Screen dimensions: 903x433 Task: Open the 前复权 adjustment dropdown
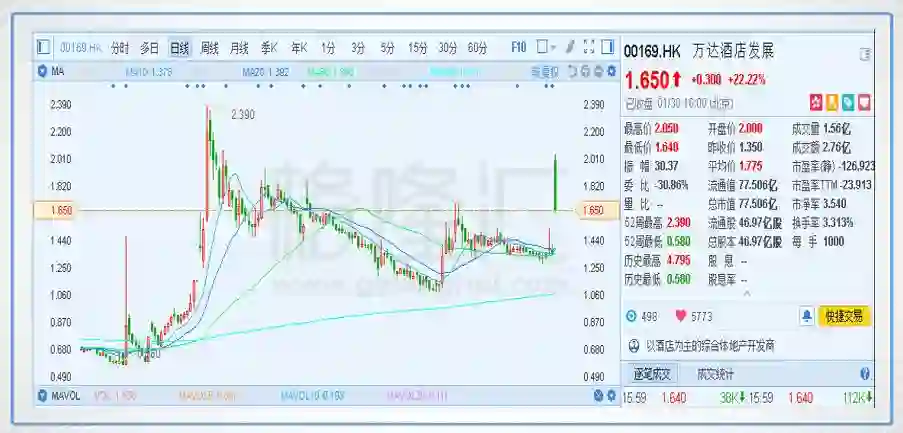point(544,72)
